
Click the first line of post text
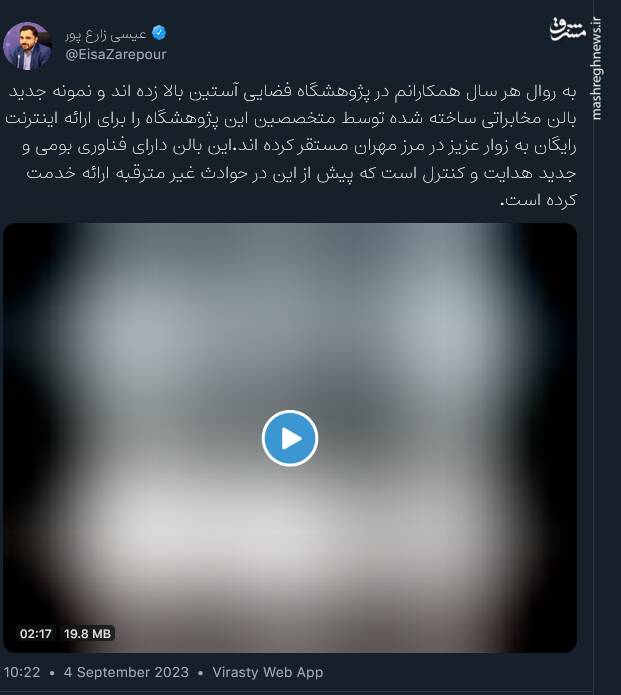click(x=293, y=92)
